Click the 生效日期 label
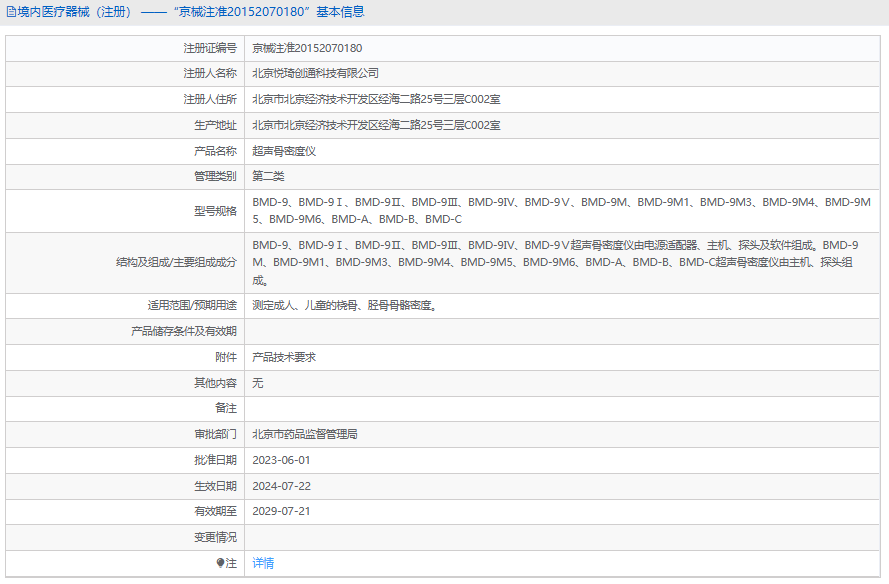The width and height of the screenshot is (889, 584). pos(215,486)
